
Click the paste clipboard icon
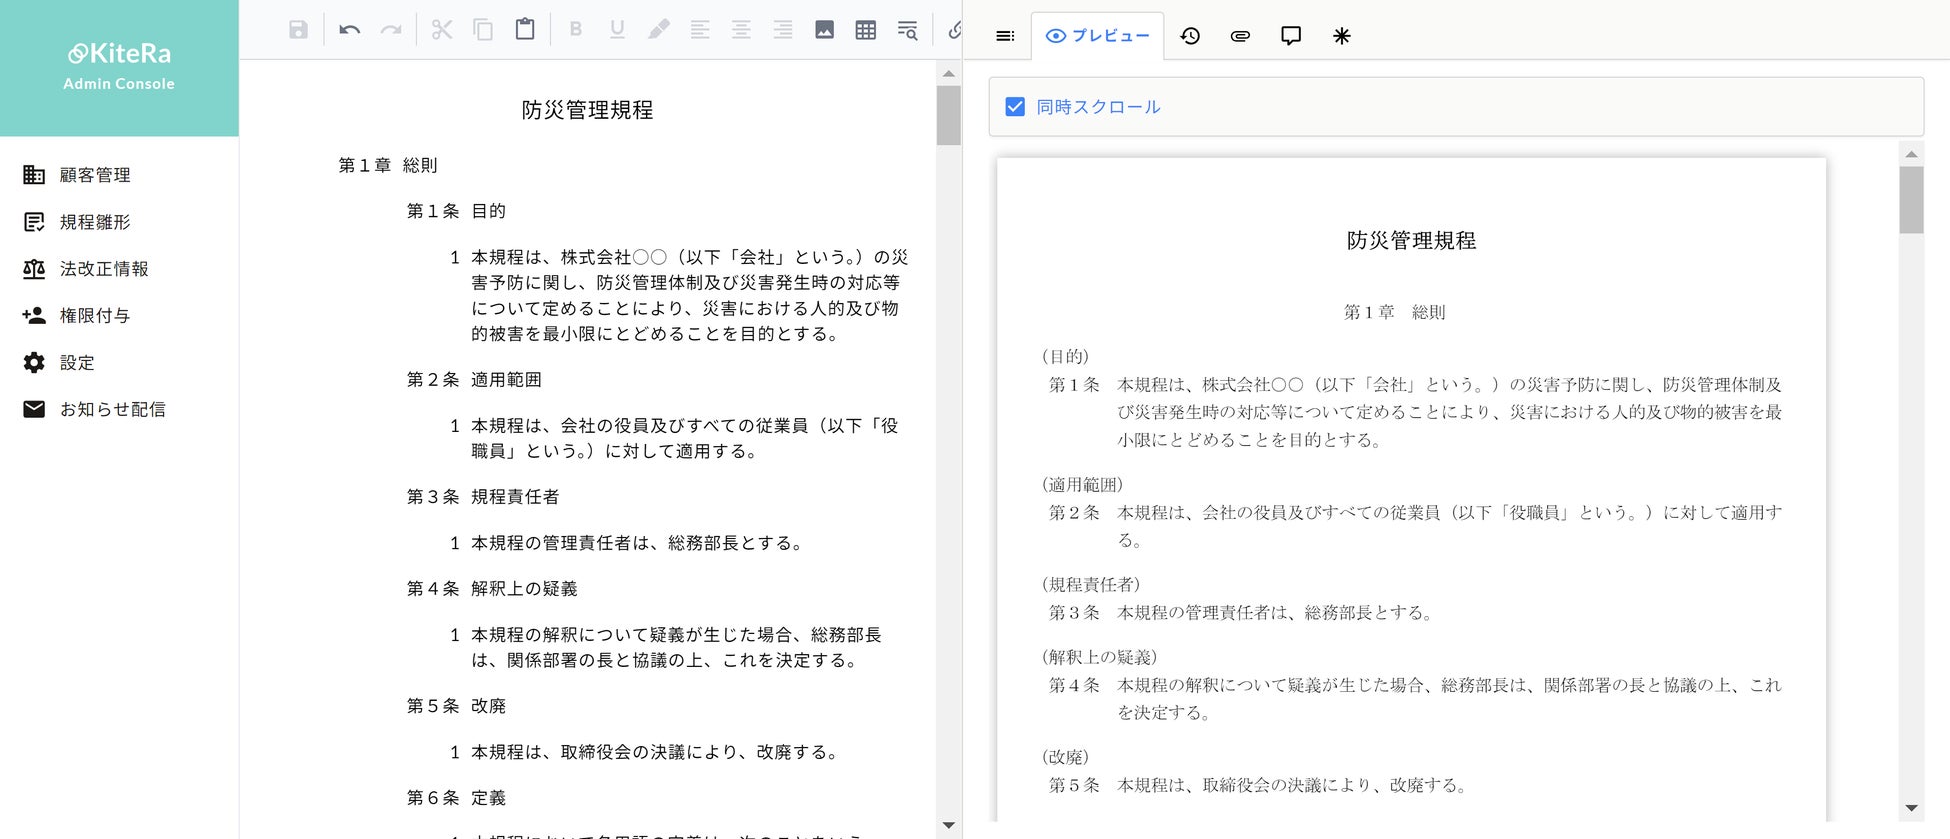coord(524,30)
